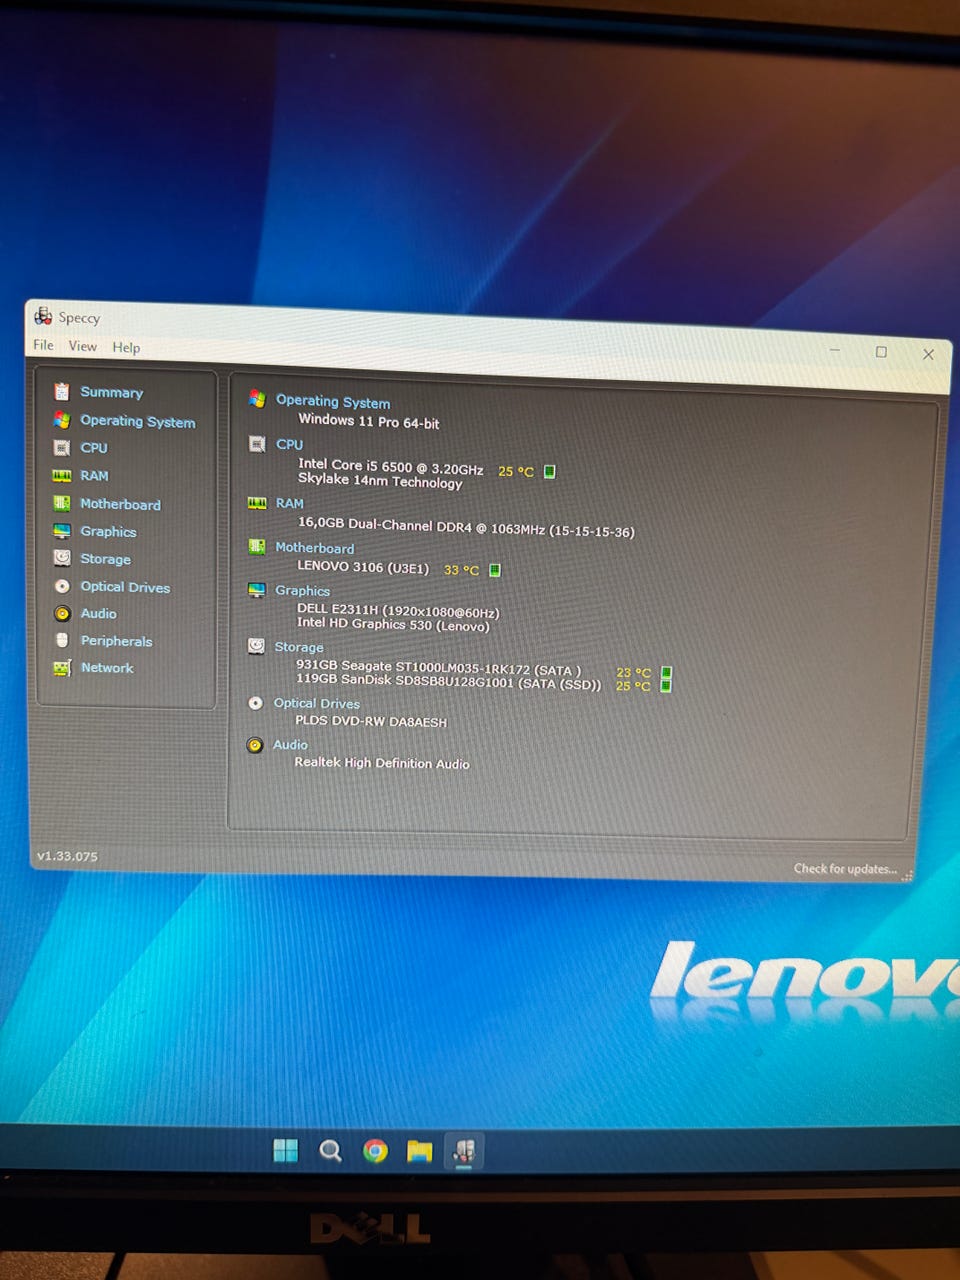Screen dimensions: 960x1280
Task: Click the Graphics monitor icon in sidebar
Action: 62,531
